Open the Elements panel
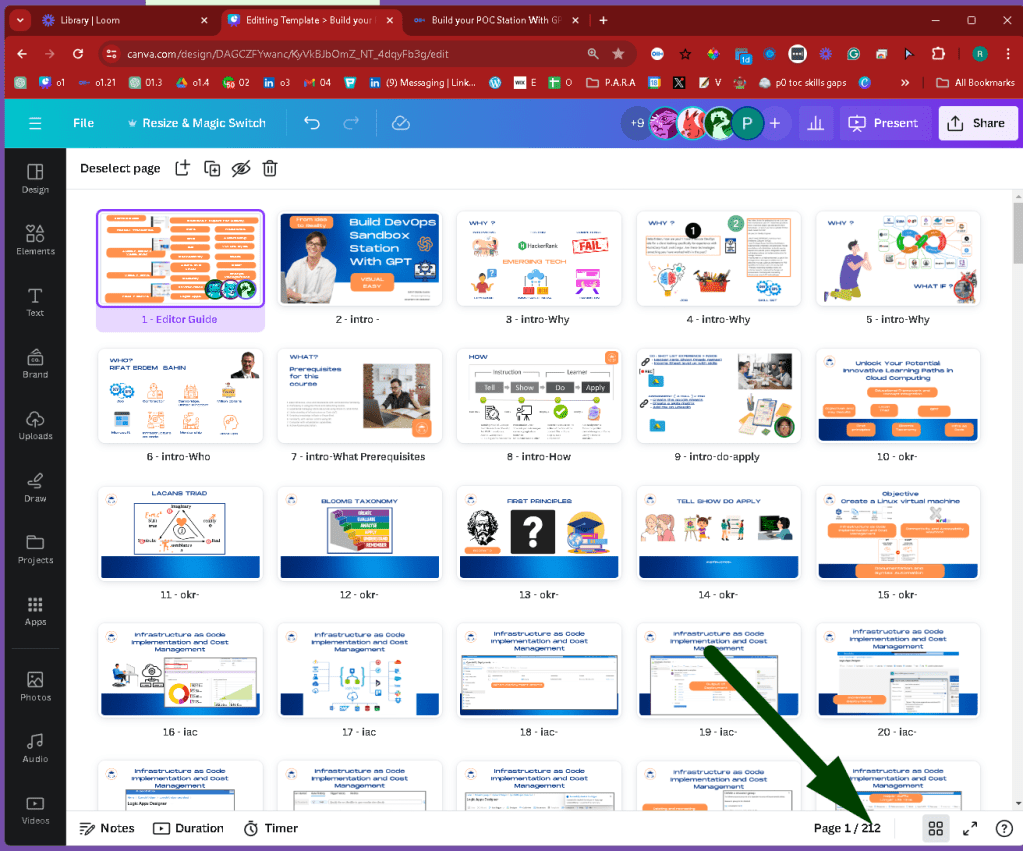Viewport: 1023px width, 851px height. click(35, 240)
